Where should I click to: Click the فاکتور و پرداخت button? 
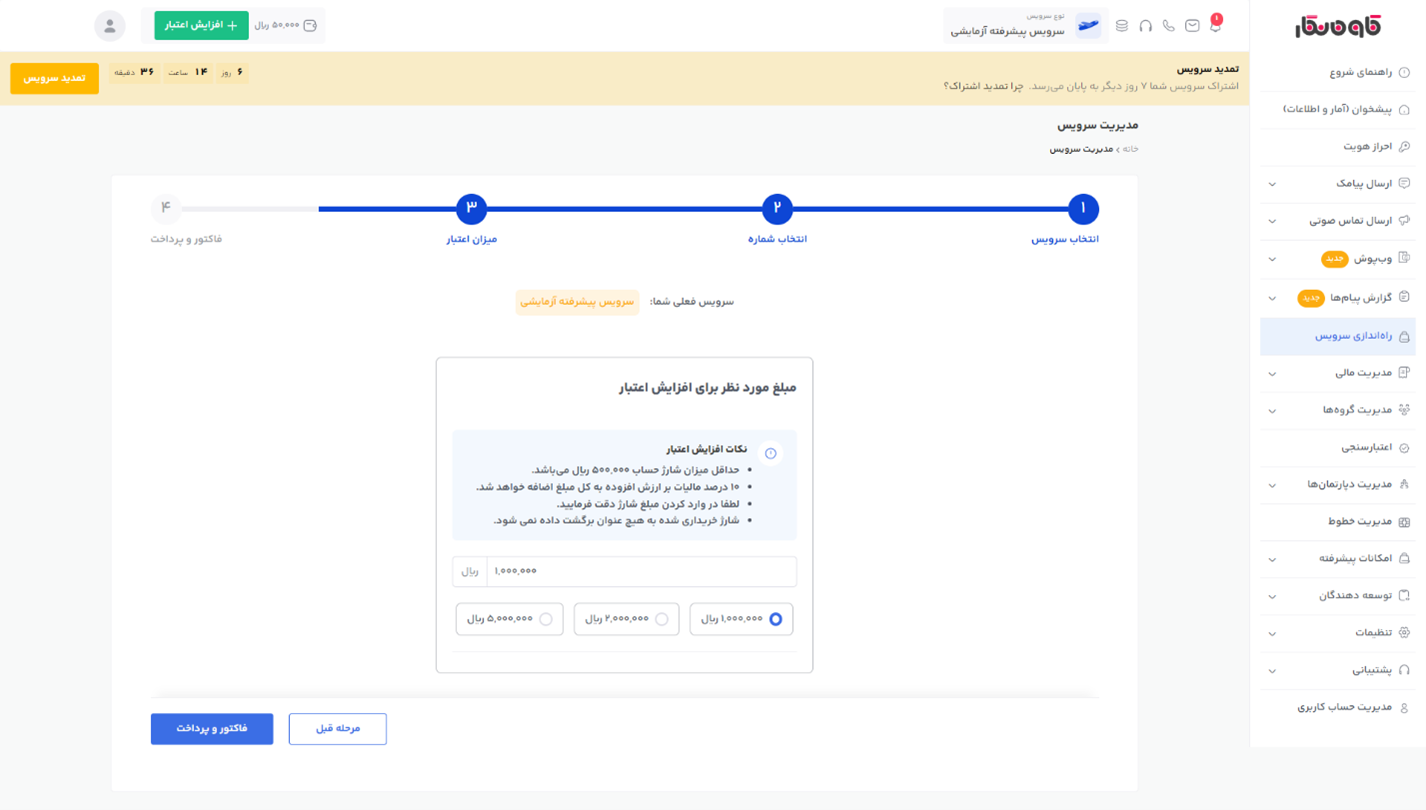(x=212, y=729)
